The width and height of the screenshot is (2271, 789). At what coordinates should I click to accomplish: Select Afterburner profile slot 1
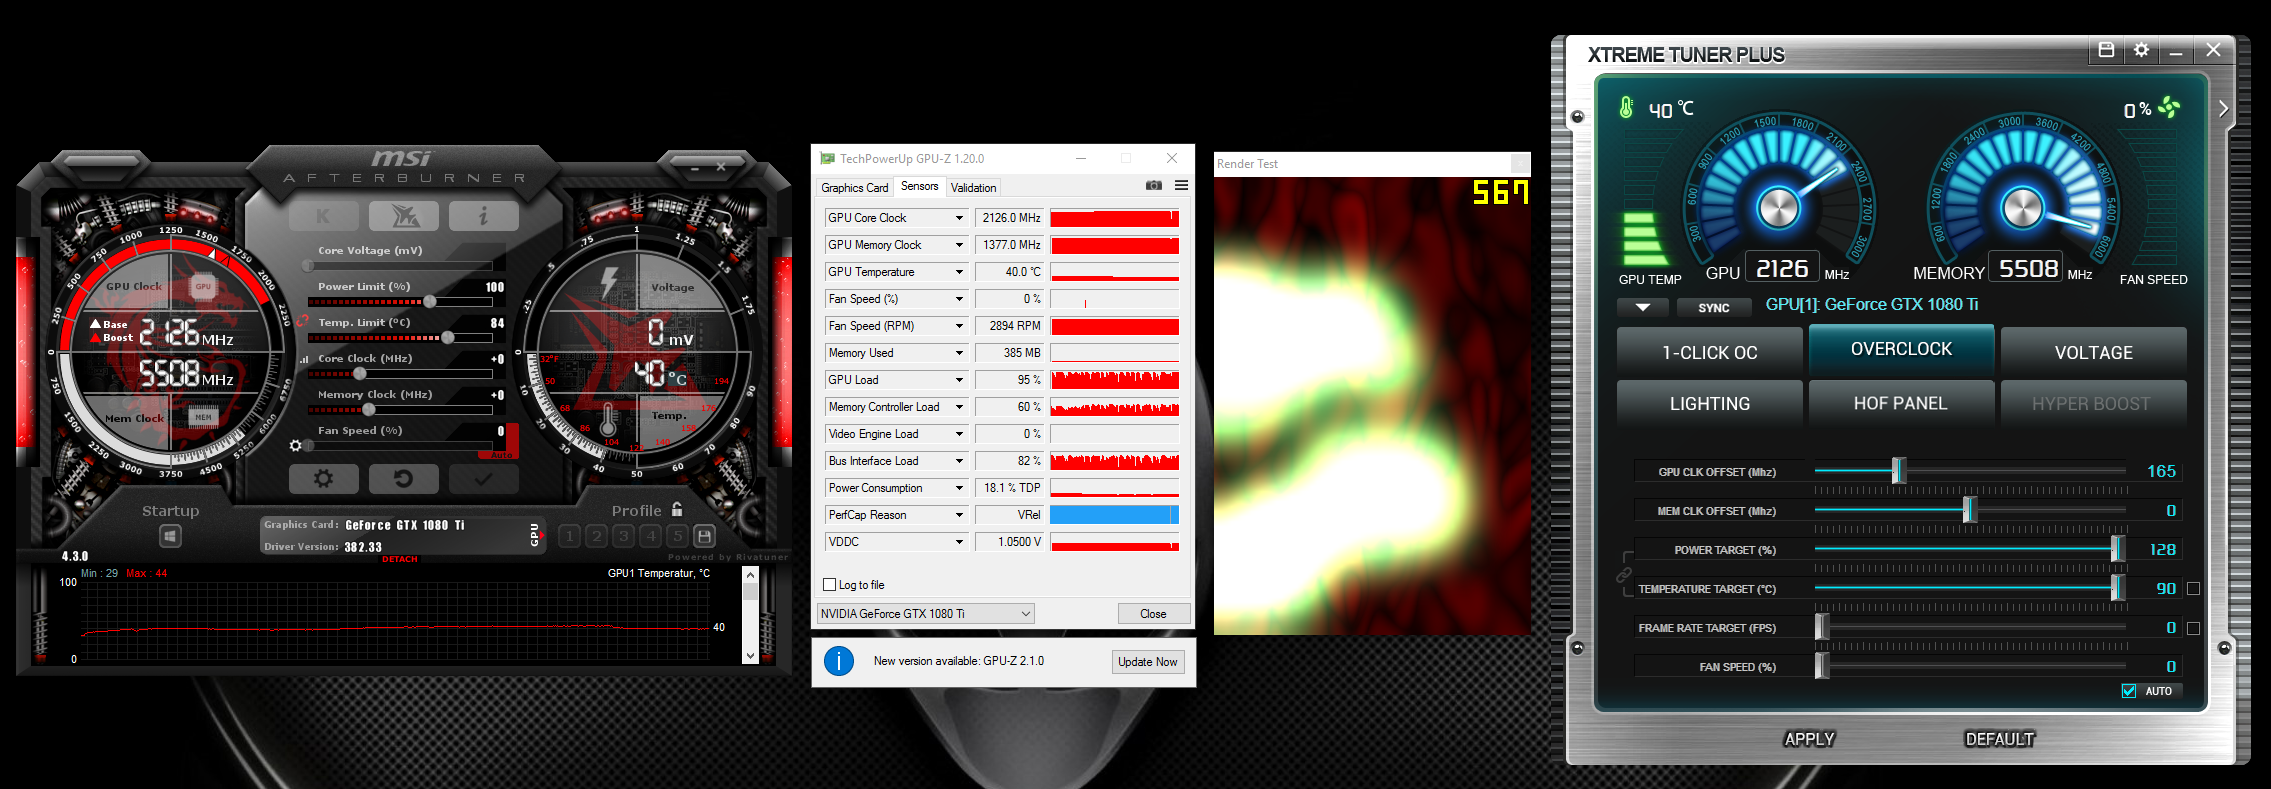click(569, 536)
